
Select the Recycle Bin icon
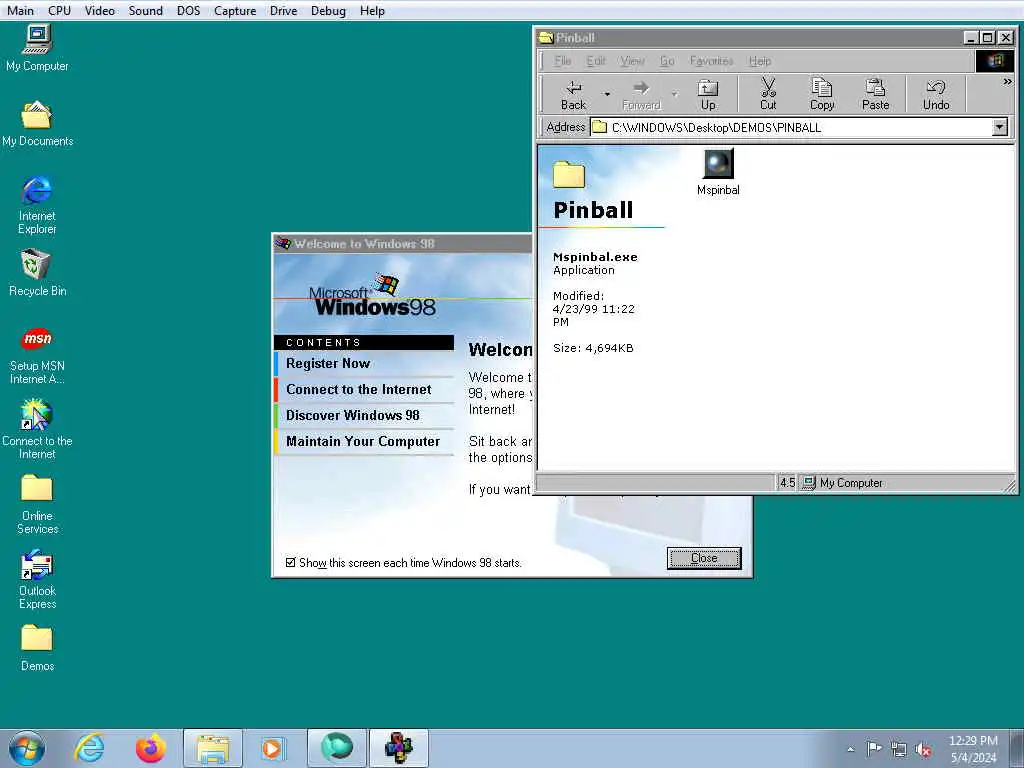click(37, 273)
